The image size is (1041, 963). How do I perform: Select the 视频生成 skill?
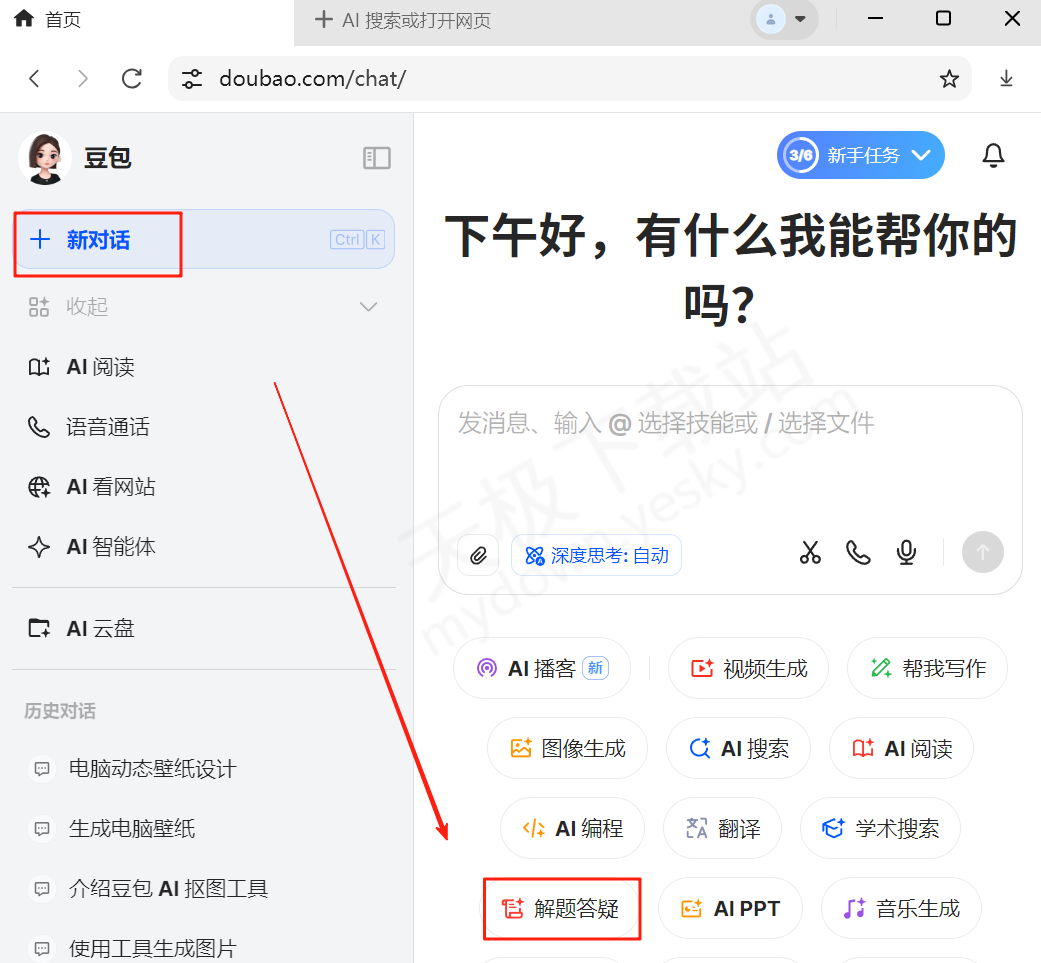tap(748, 668)
